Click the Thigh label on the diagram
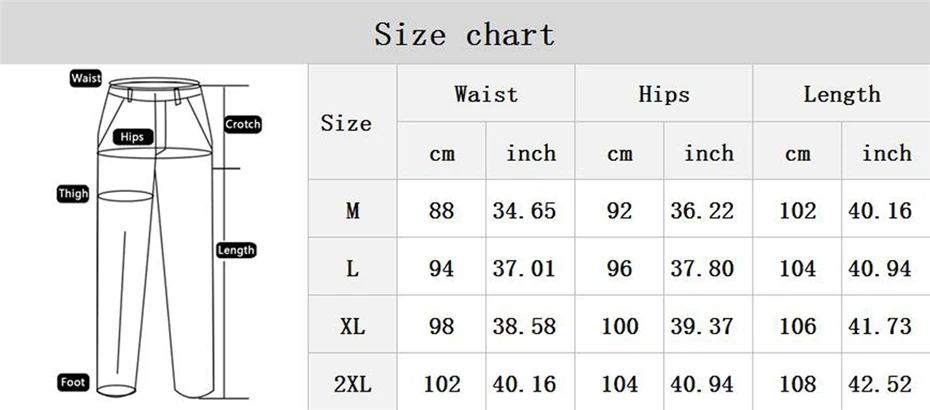Screen dimensions: 930x410 click(73, 193)
